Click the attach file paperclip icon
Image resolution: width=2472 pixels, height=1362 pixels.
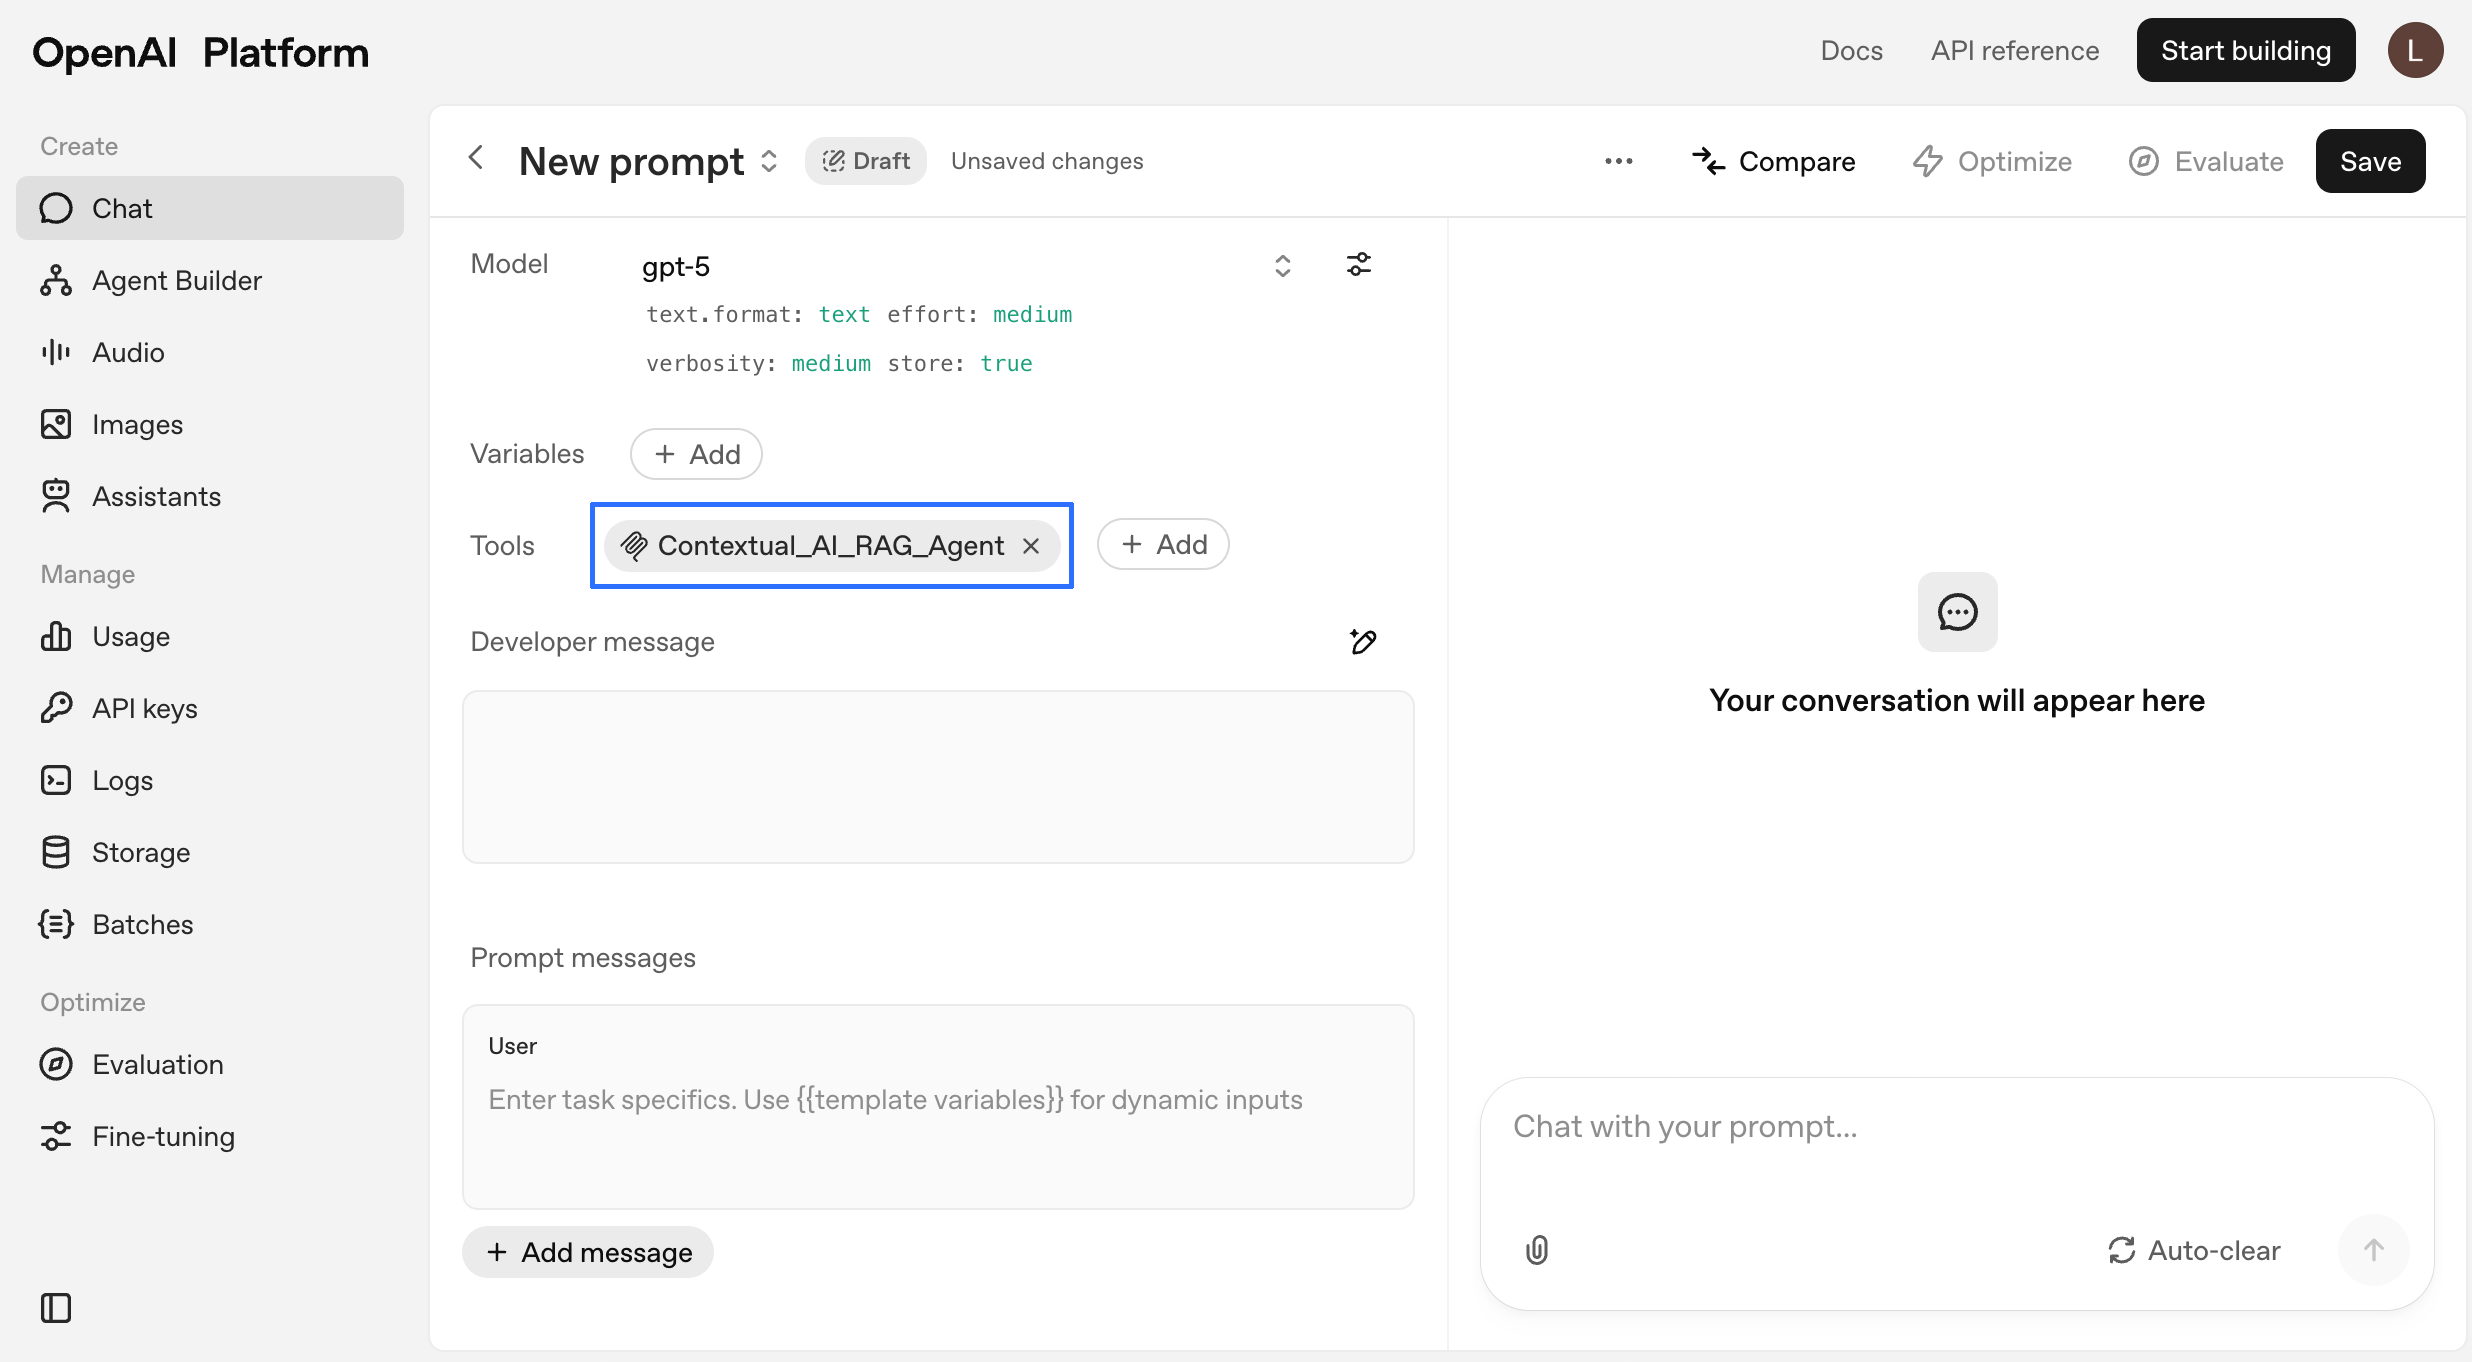[1537, 1250]
